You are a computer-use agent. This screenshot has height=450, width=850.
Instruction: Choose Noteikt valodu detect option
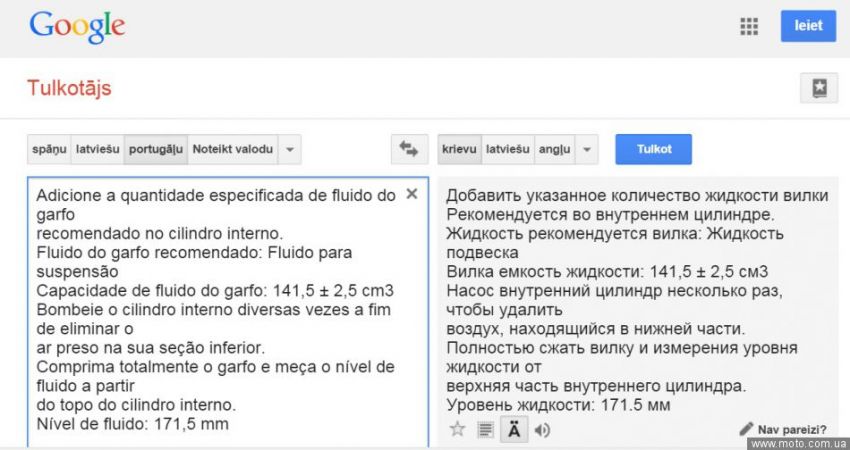pos(233,149)
